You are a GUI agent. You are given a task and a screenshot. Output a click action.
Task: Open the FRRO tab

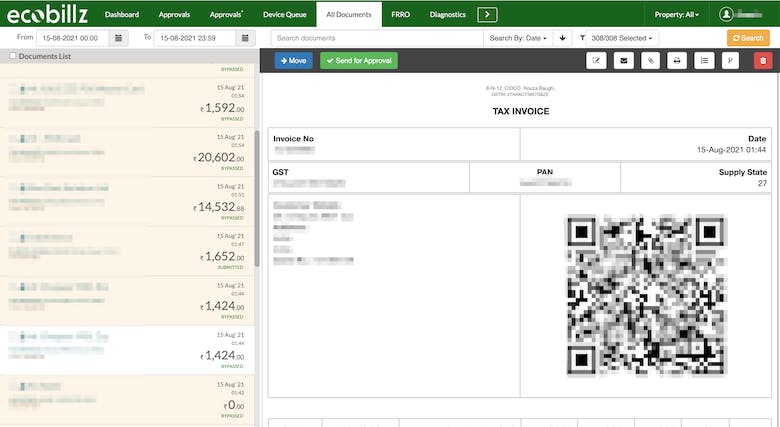(x=400, y=14)
